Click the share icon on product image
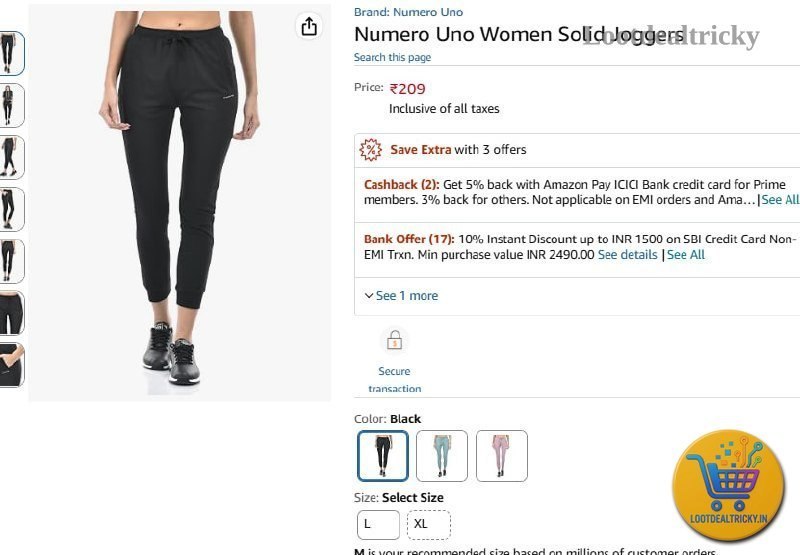 [x=309, y=26]
